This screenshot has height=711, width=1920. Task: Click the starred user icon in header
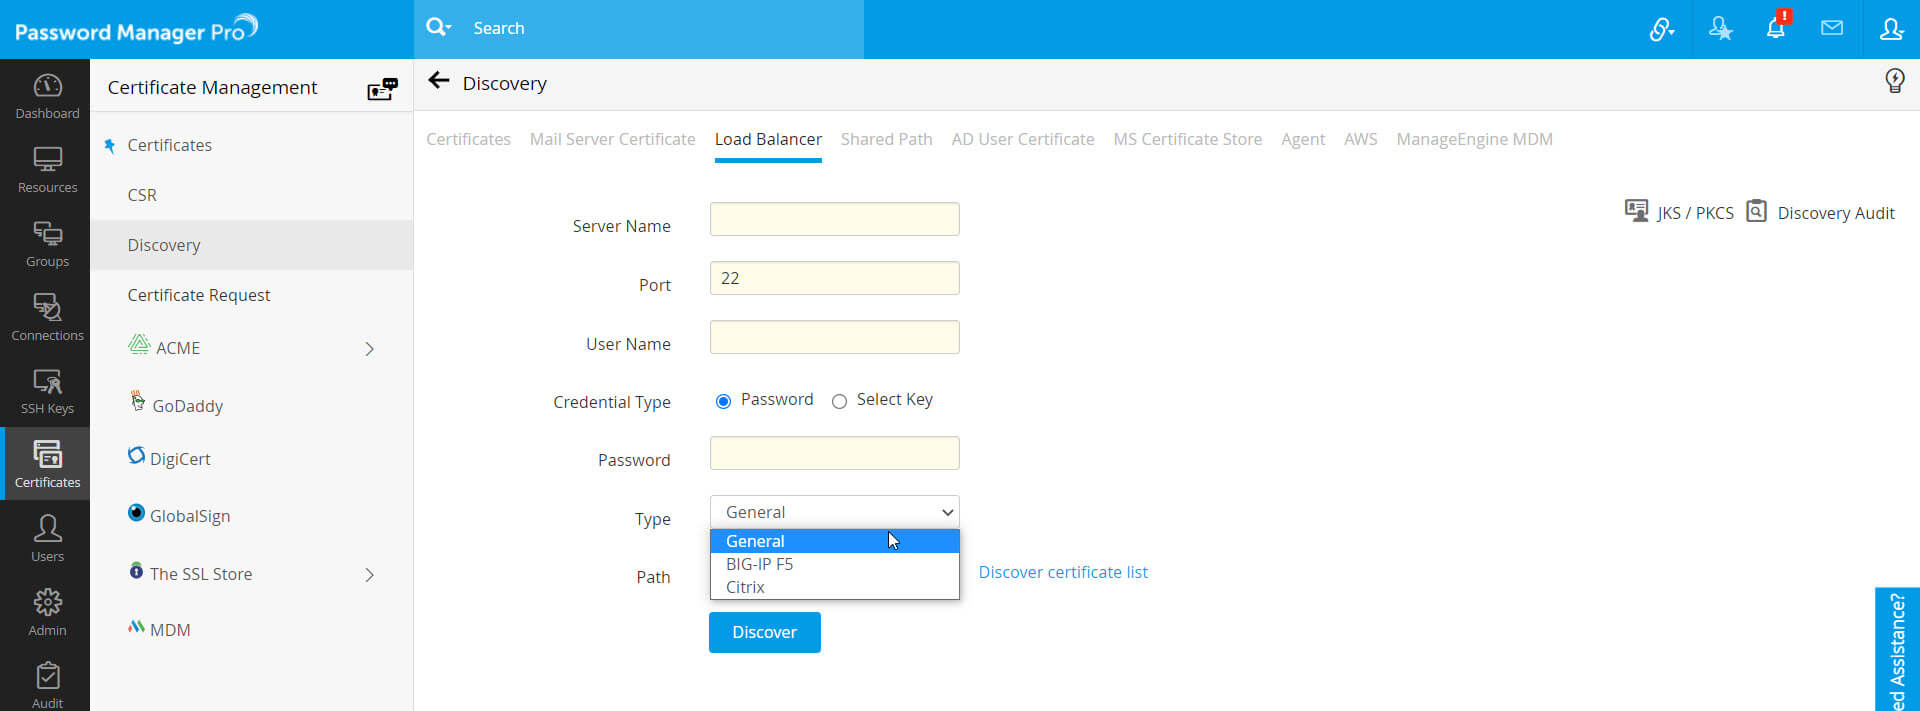click(x=1720, y=29)
